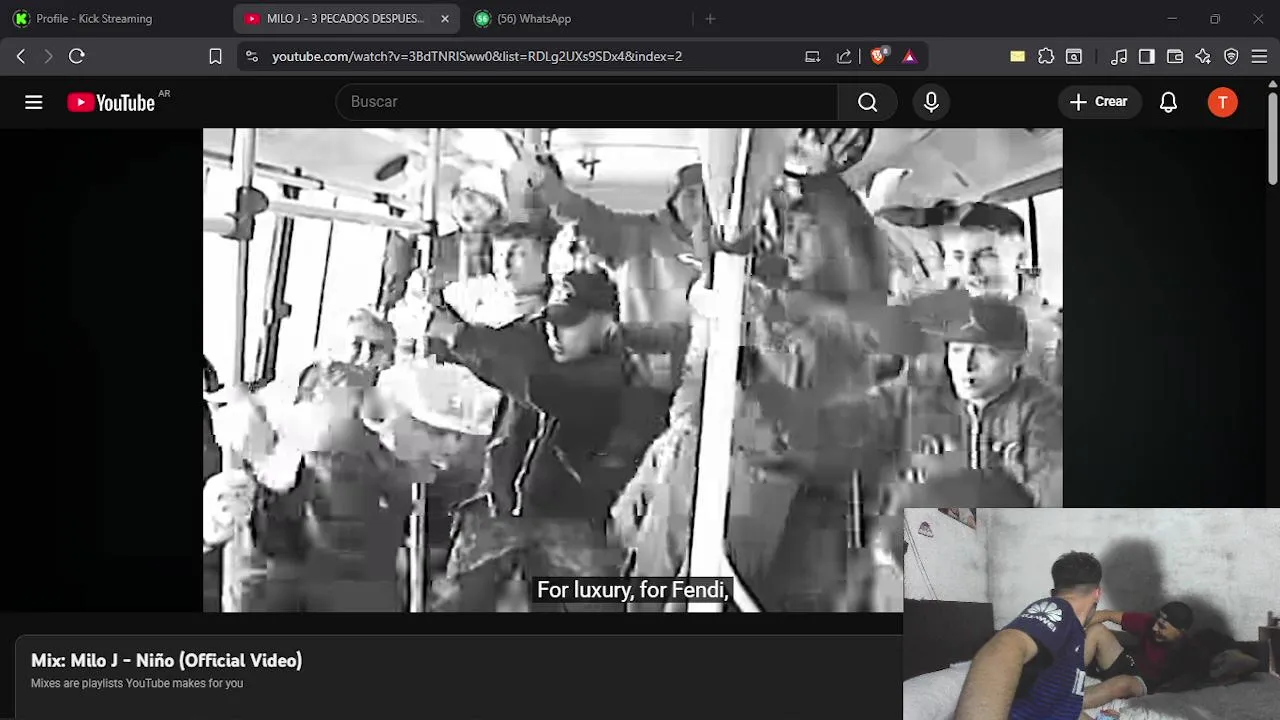This screenshot has height=720, width=1280.
Task: Click the 'For luxury, for Fendi,' subtitle
Action: tap(633, 590)
